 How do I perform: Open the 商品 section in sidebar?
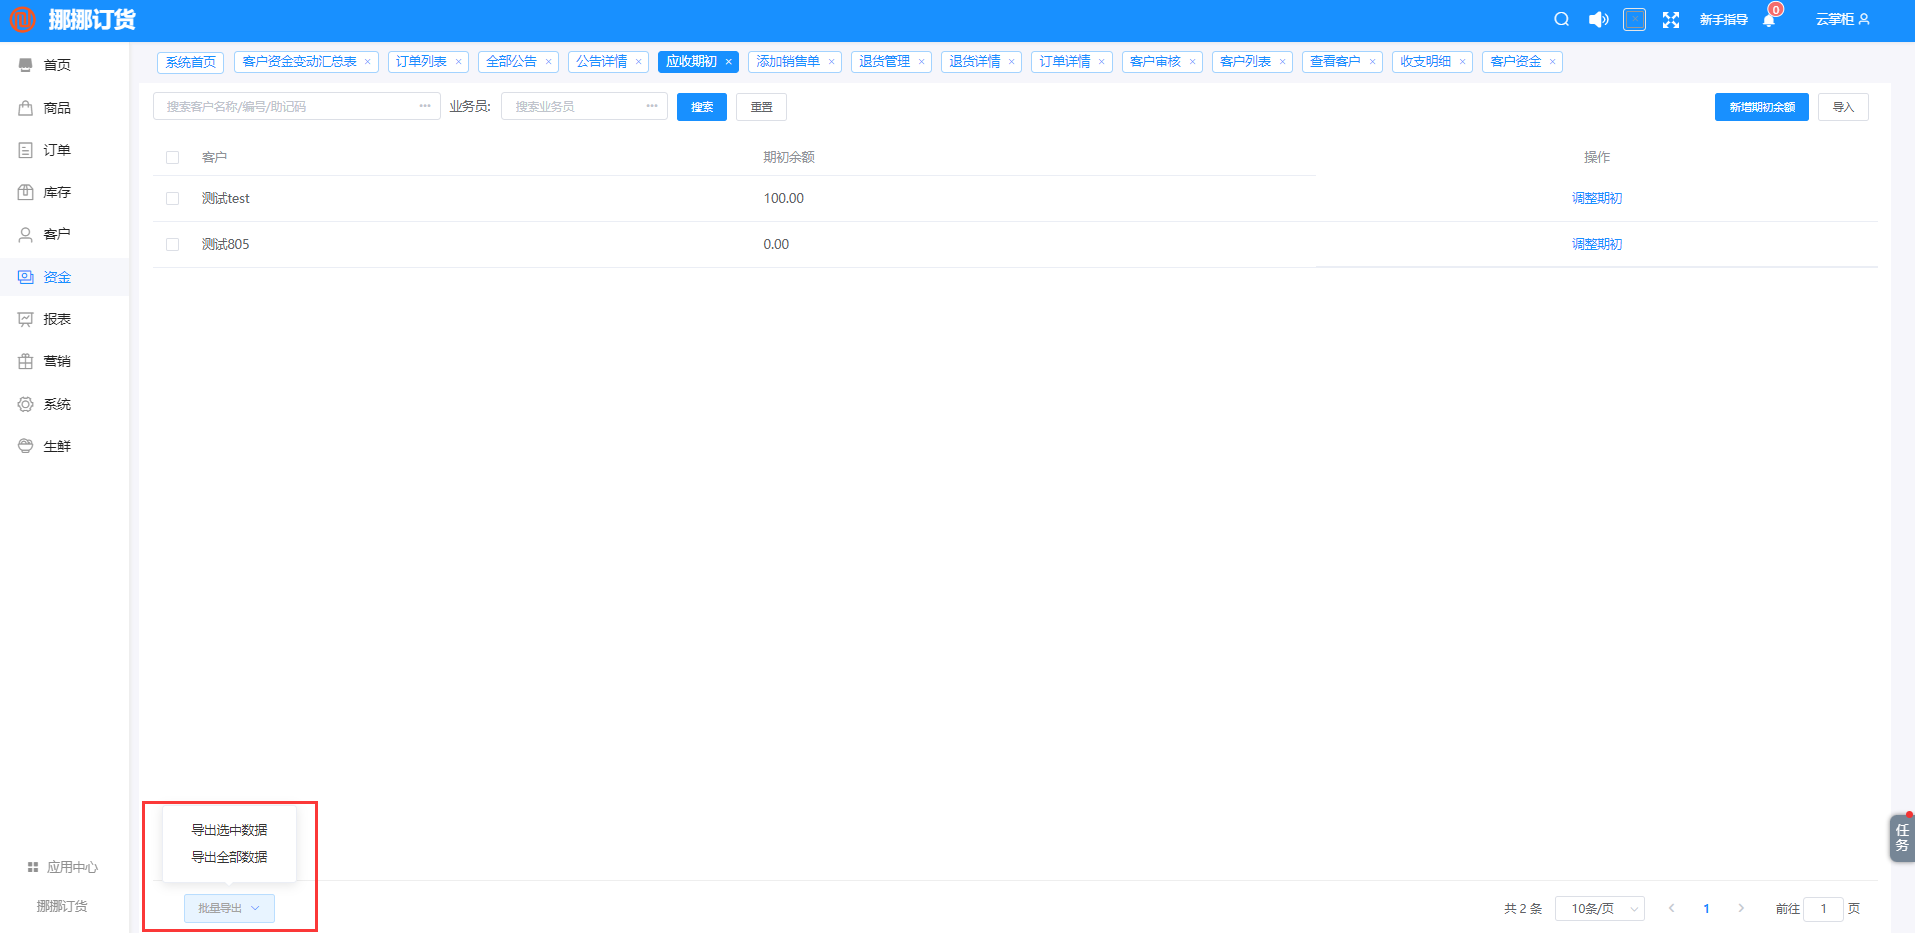coord(57,108)
